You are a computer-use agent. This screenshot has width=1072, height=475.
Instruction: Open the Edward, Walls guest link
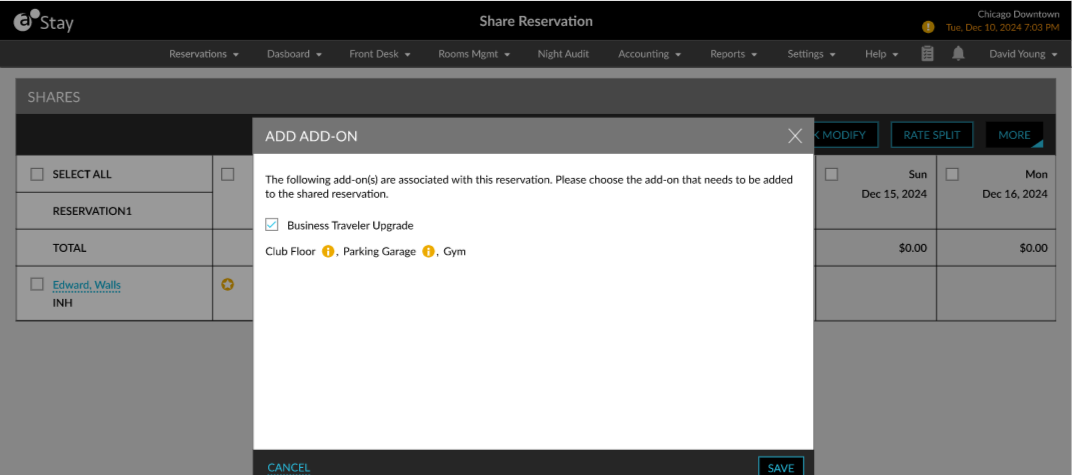click(87, 285)
